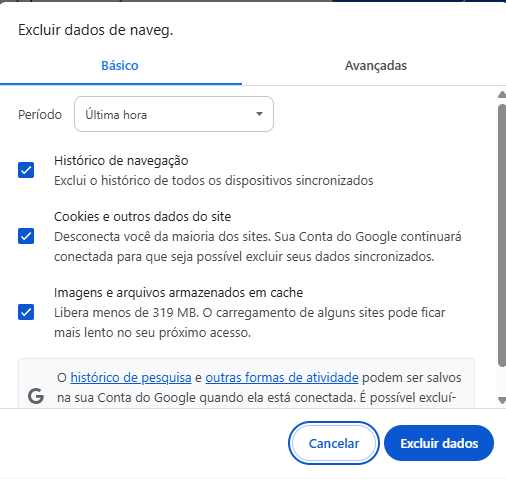The width and height of the screenshot is (506, 479).
Task: Click the scrollbar up arrow
Action: [502, 95]
